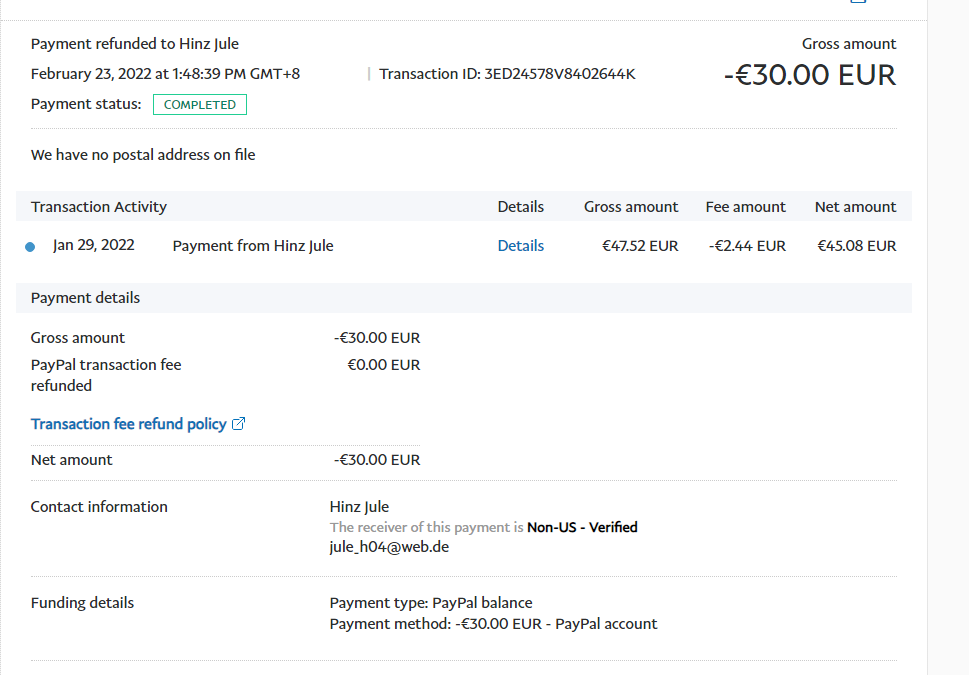Open the Transaction fee refund policy link

[128, 424]
